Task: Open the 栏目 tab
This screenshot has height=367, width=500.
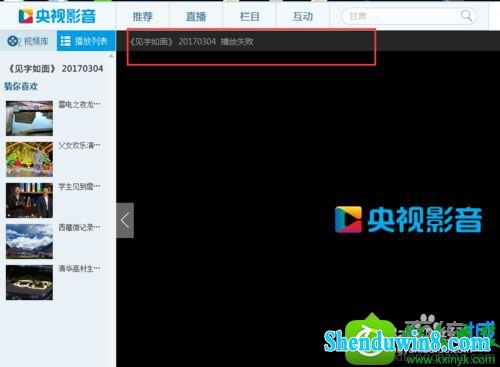Action: [249, 16]
